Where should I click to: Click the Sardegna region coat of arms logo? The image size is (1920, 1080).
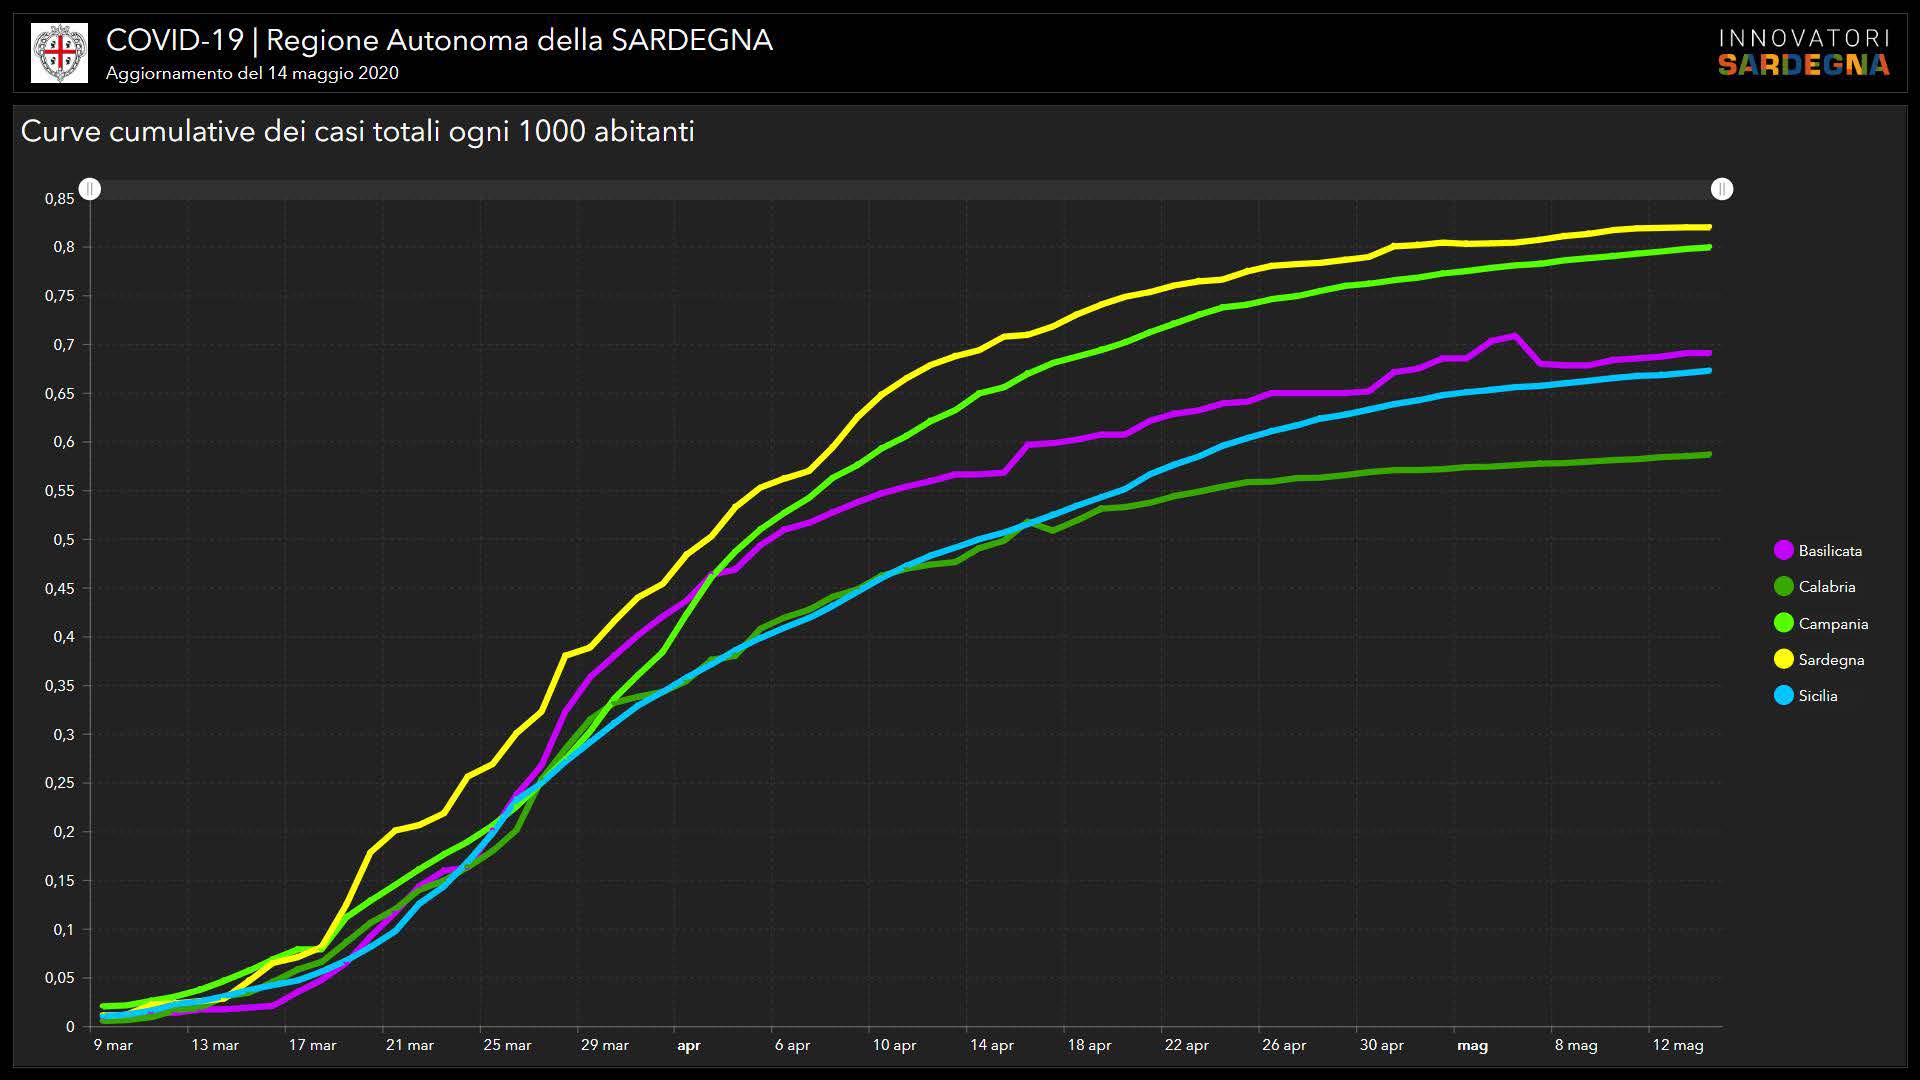[x=60, y=53]
